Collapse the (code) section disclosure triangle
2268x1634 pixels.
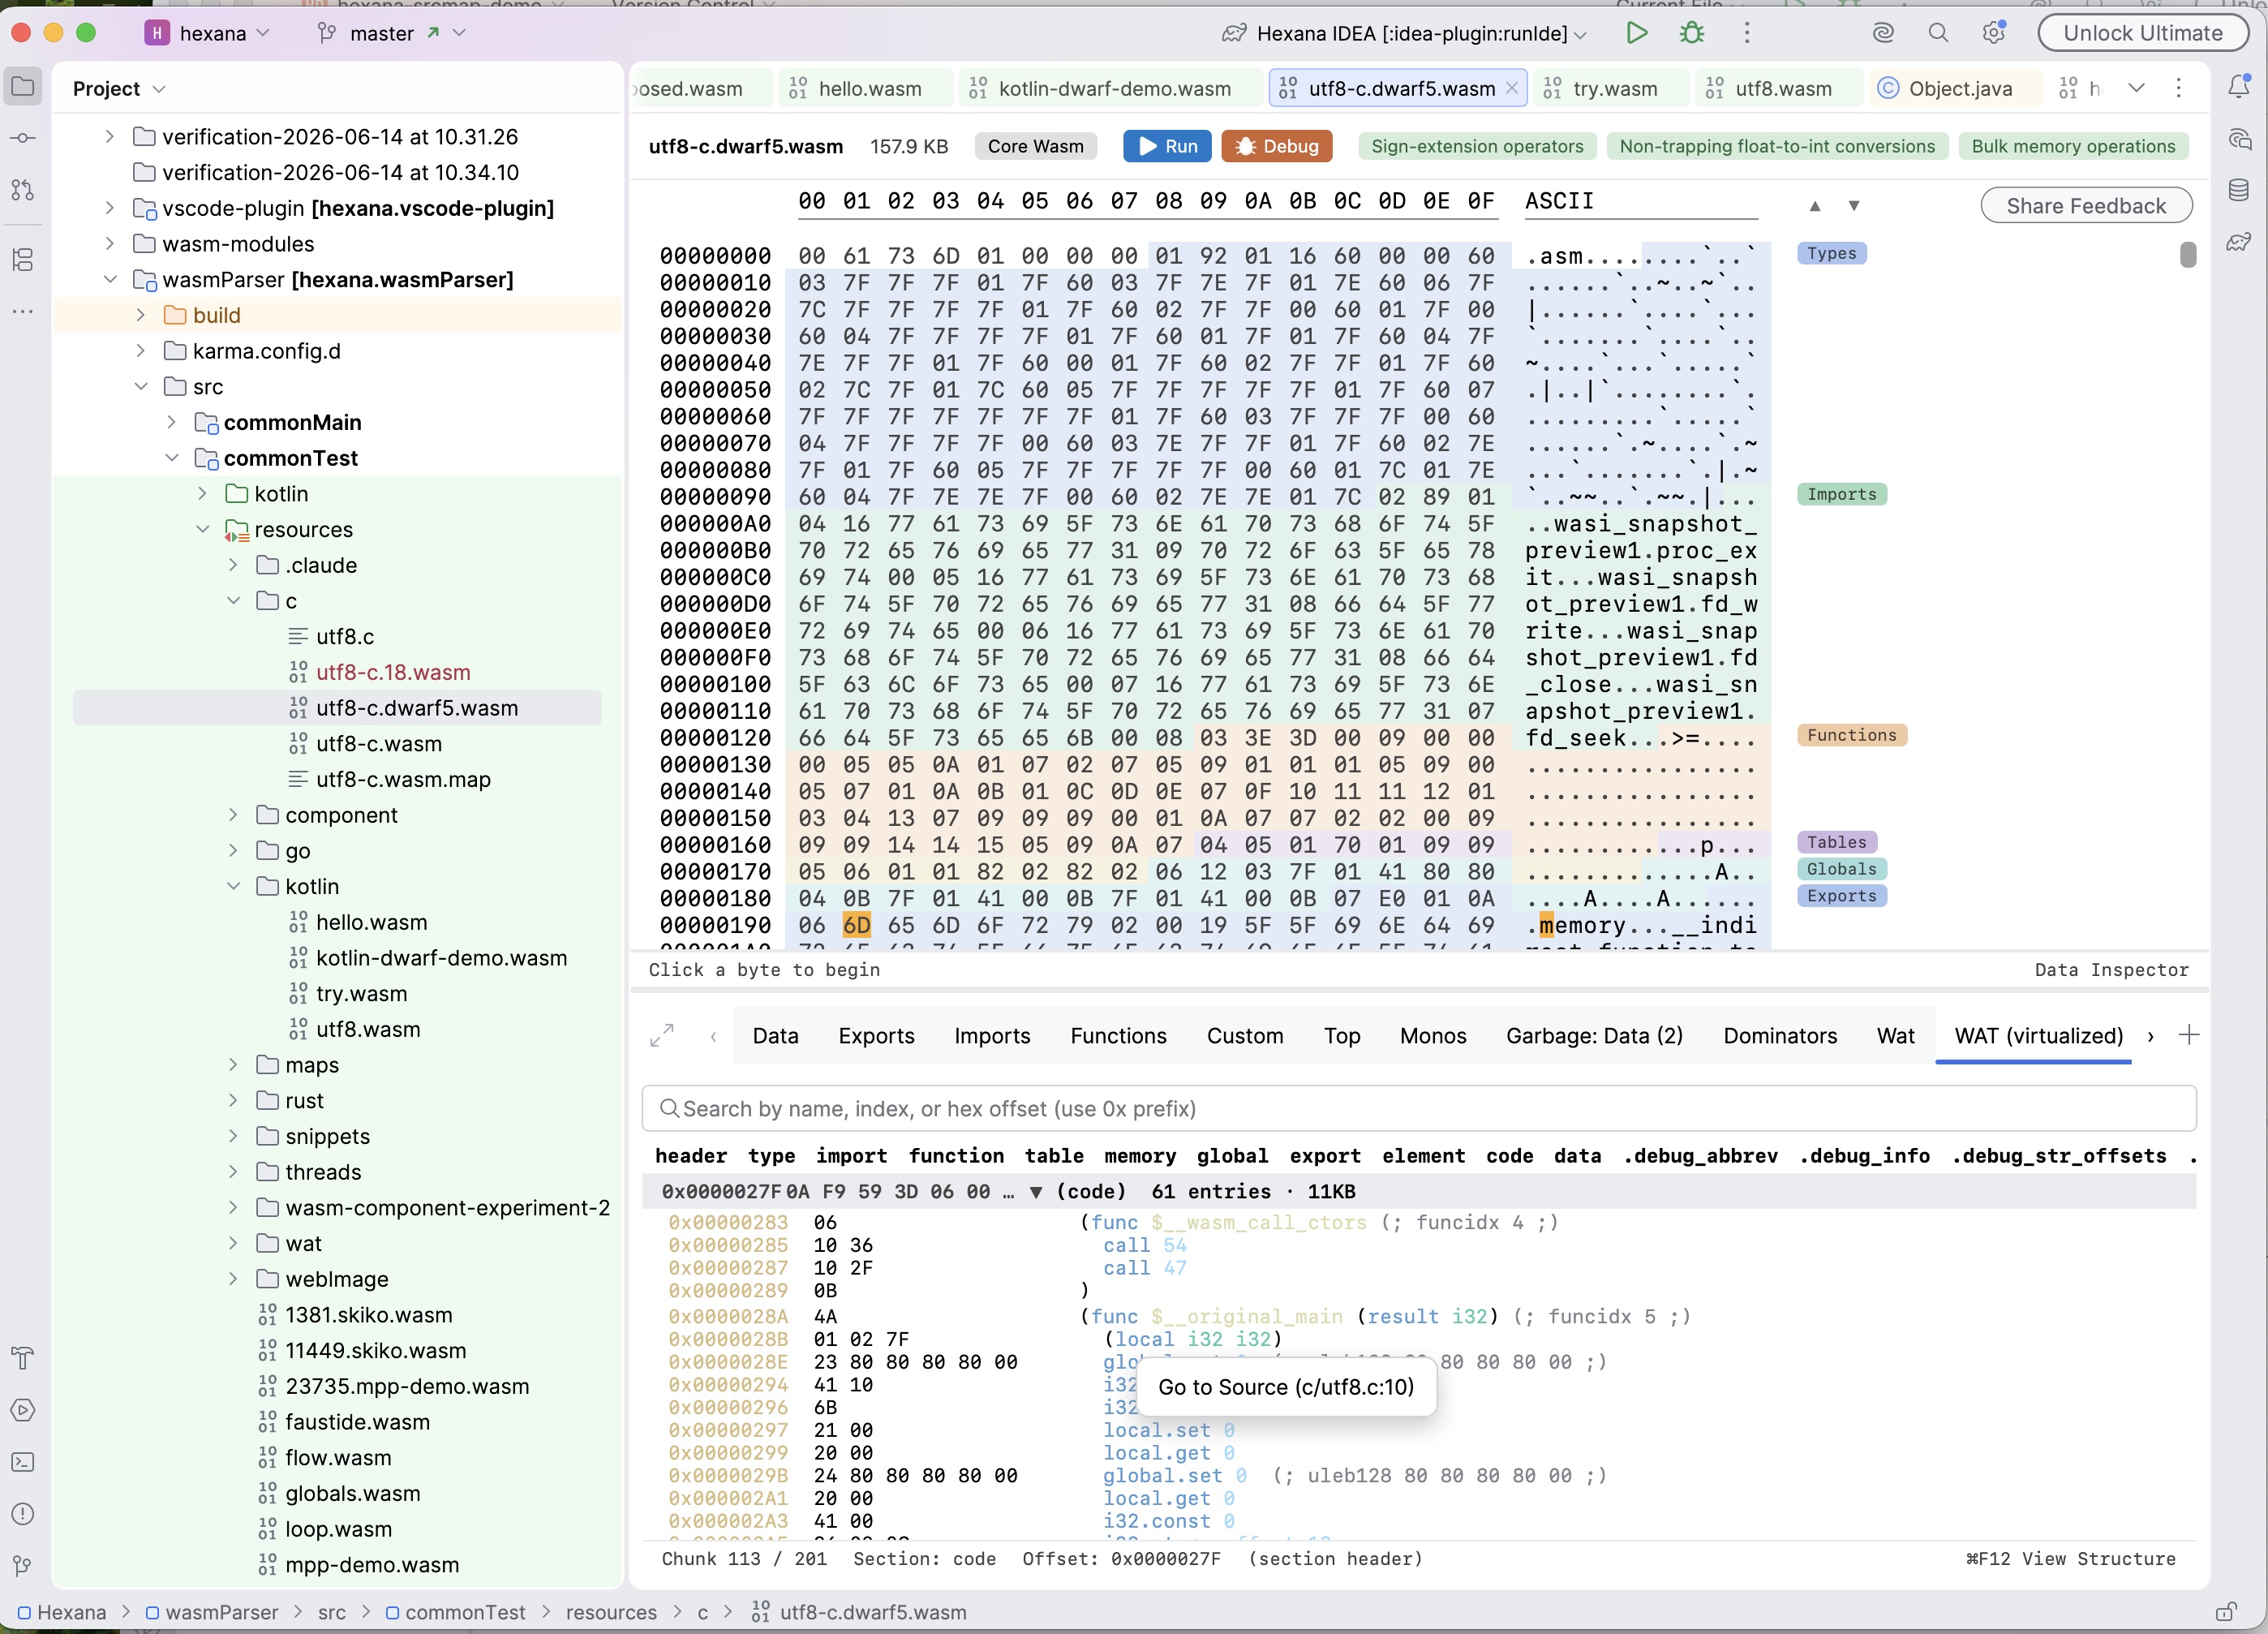coord(1036,1192)
